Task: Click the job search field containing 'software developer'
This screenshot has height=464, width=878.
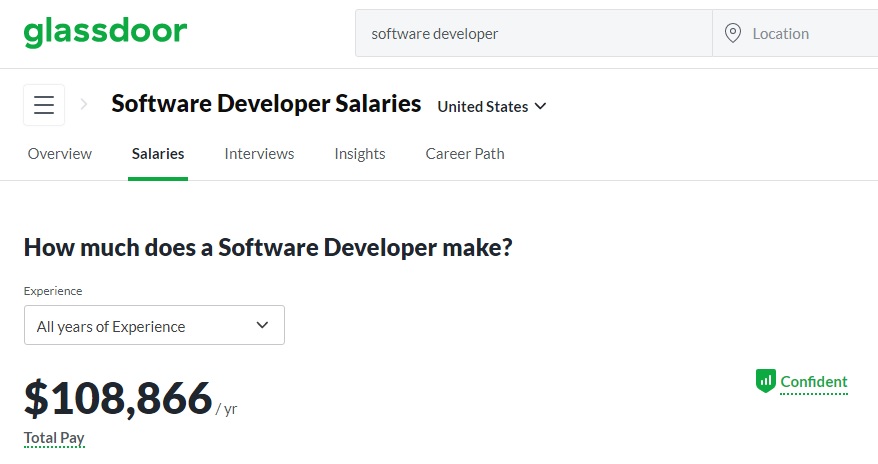Action: (x=533, y=34)
